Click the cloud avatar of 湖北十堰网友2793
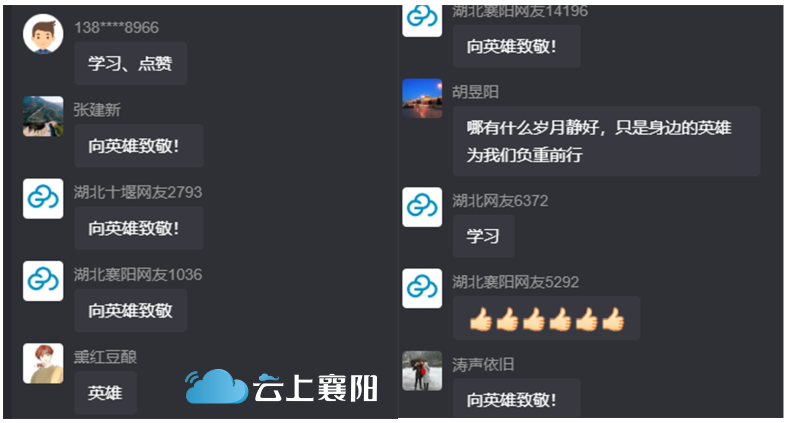The height and width of the screenshot is (423, 788). pyautogui.click(x=43, y=198)
